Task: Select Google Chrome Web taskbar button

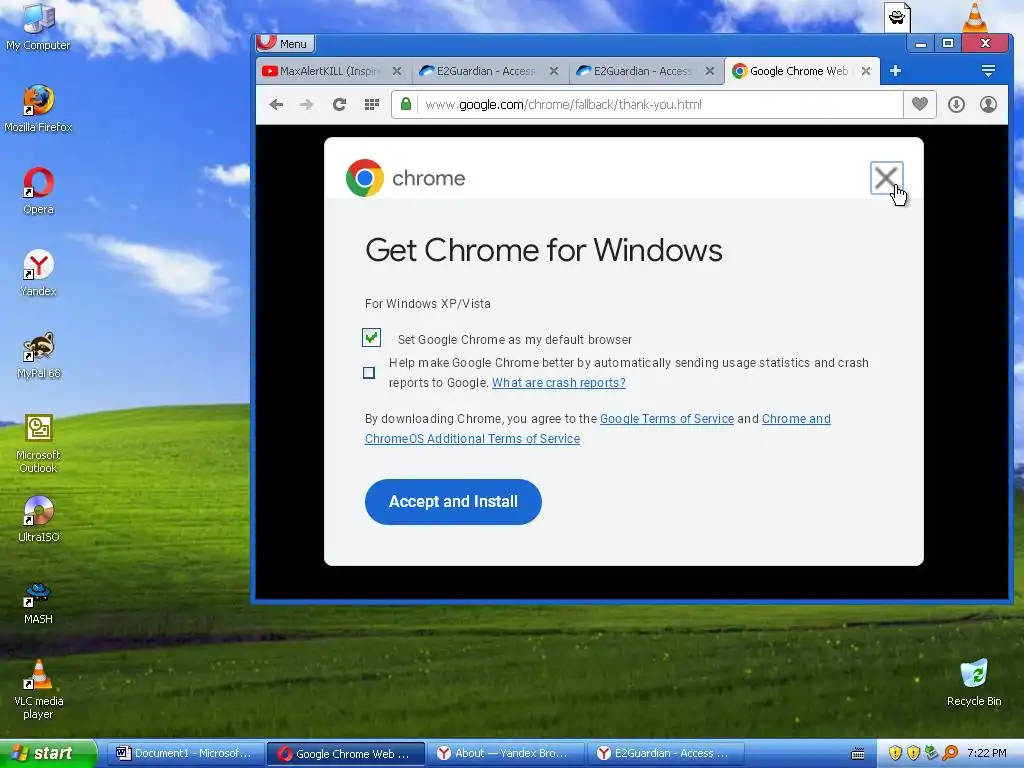Action: pyautogui.click(x=345, y=753)
